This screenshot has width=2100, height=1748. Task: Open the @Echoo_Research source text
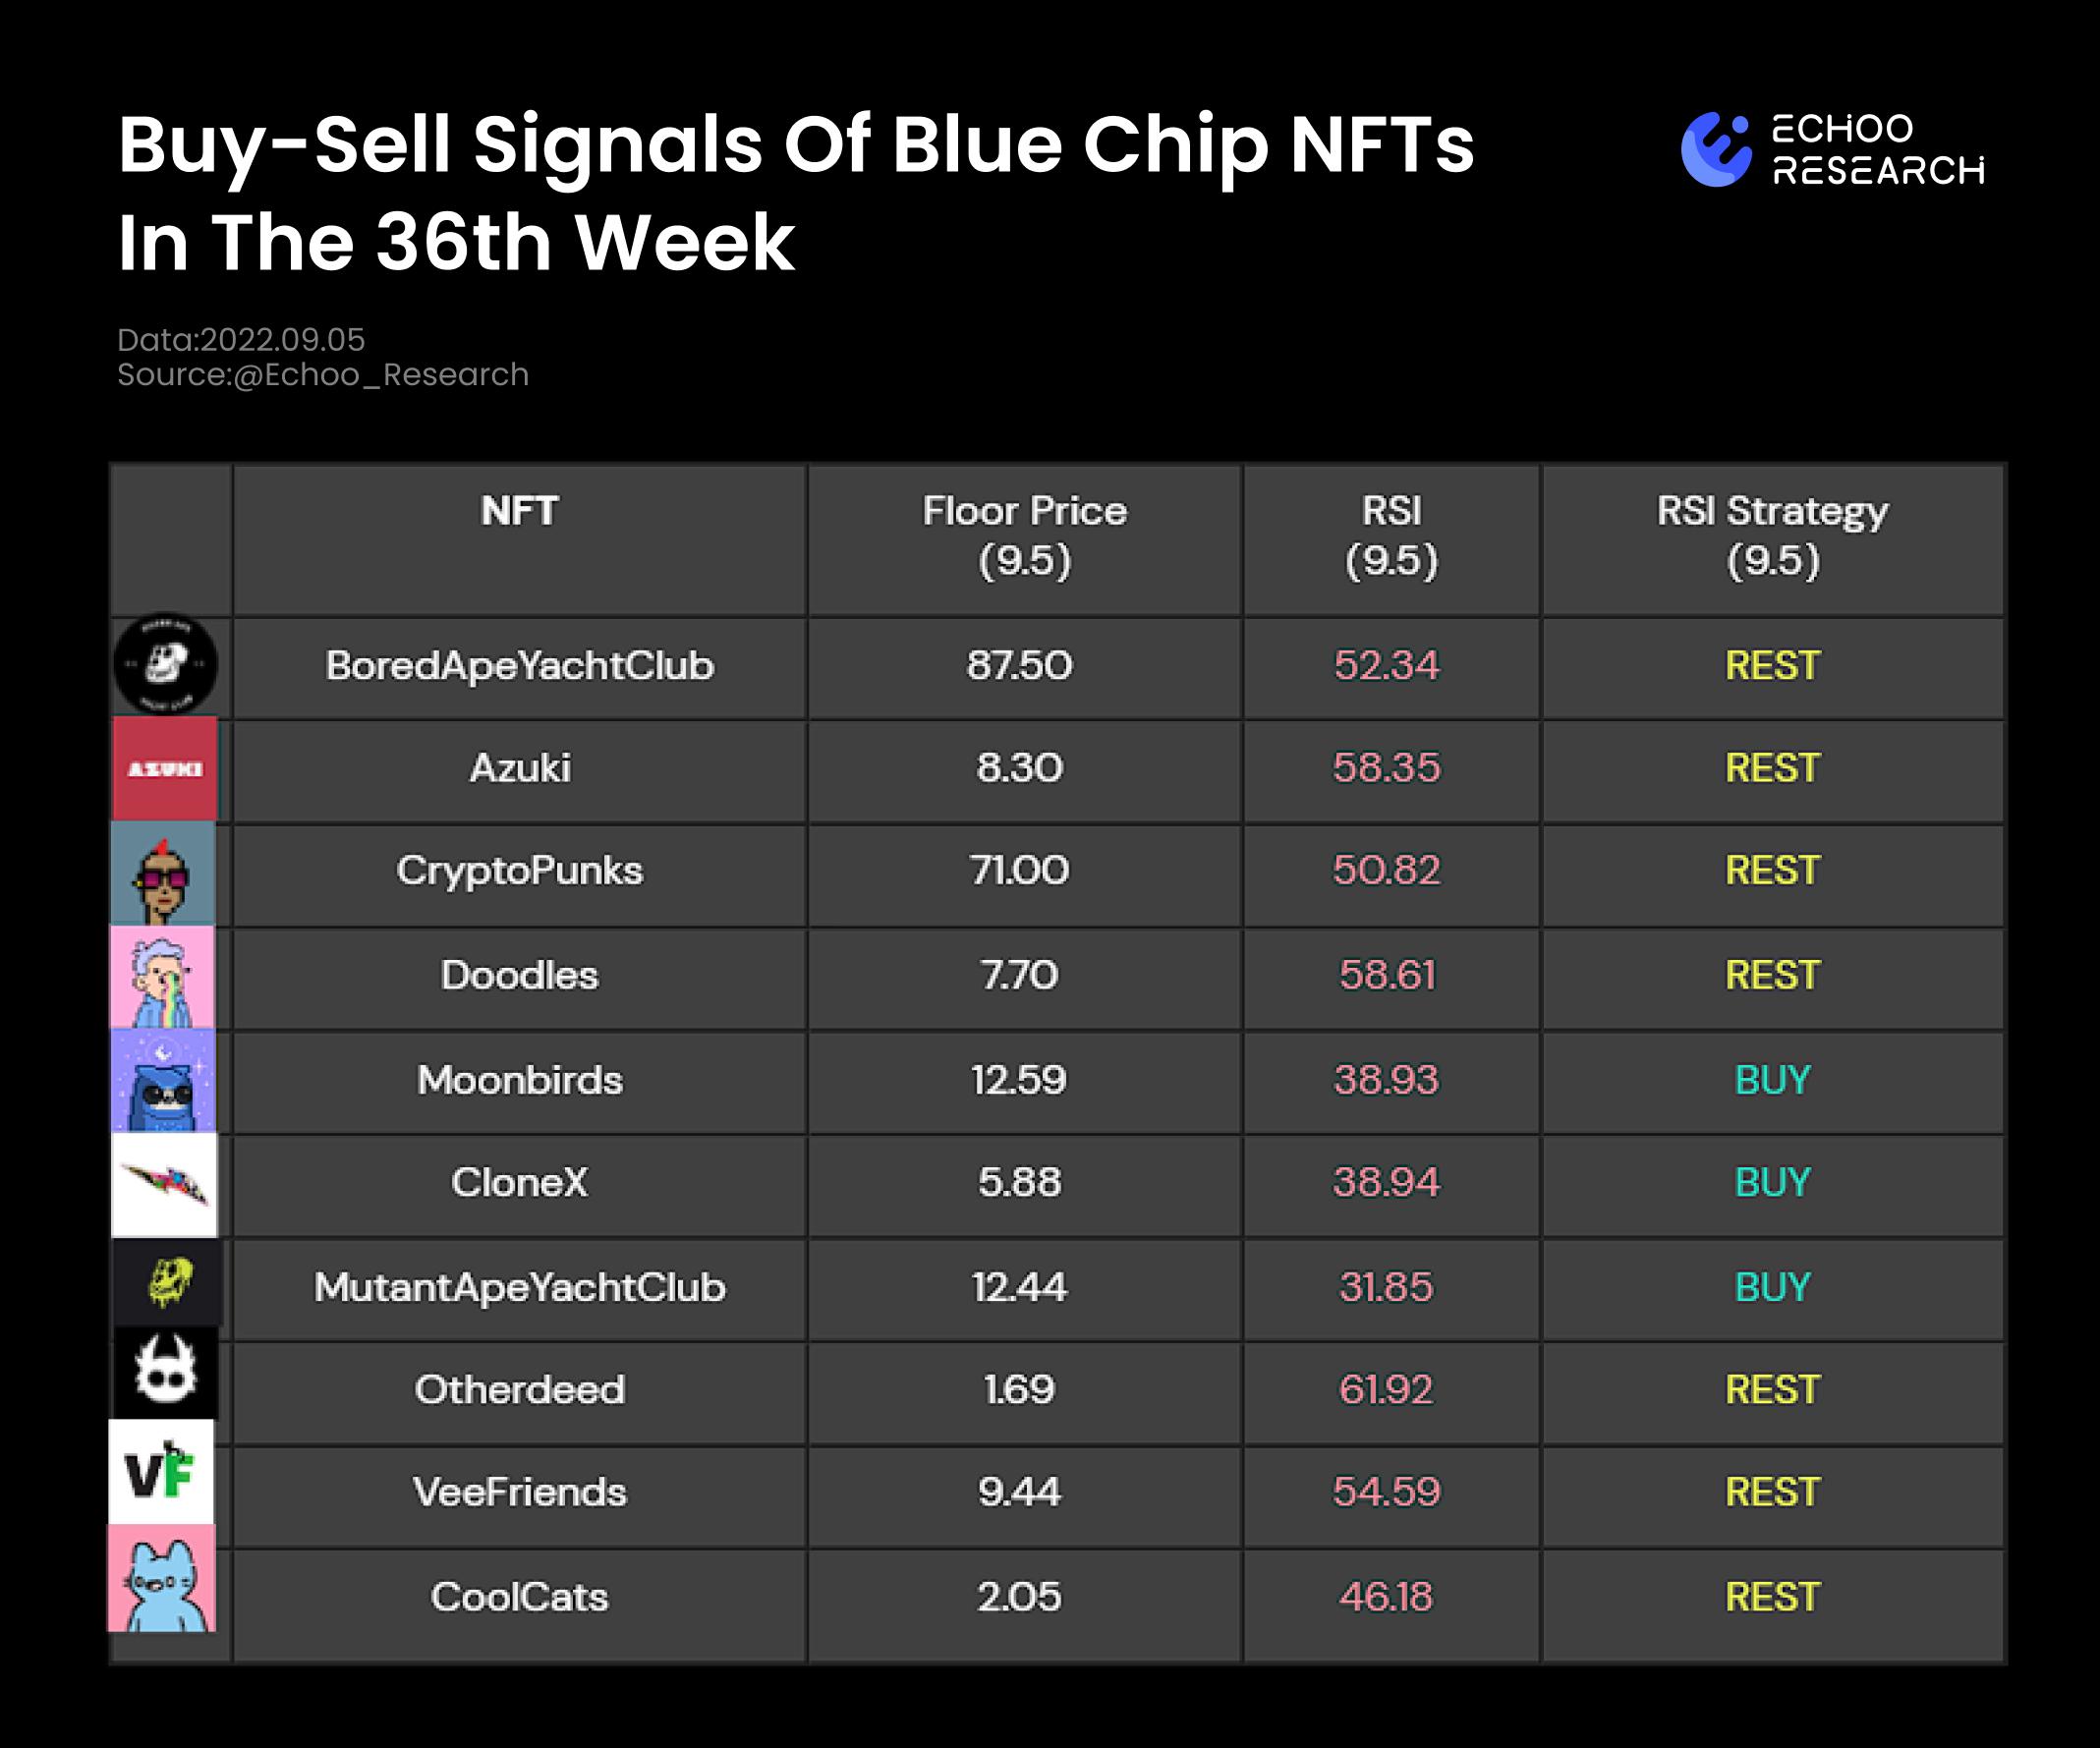(x=380, y=375)
